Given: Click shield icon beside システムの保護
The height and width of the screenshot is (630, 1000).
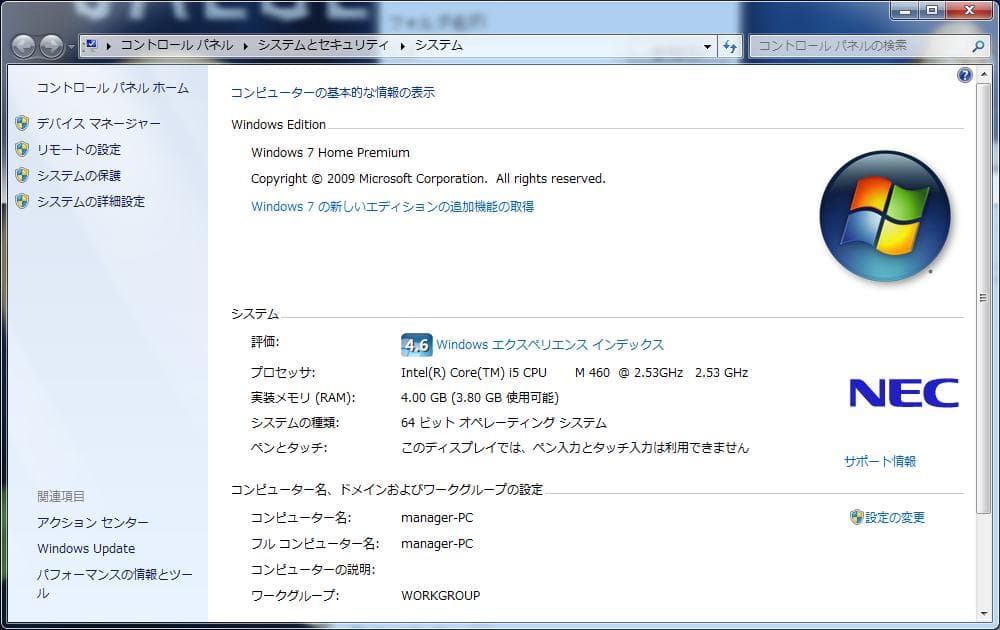Looking at the screenshot, I should pyautogui.click(x=22, y=175).
